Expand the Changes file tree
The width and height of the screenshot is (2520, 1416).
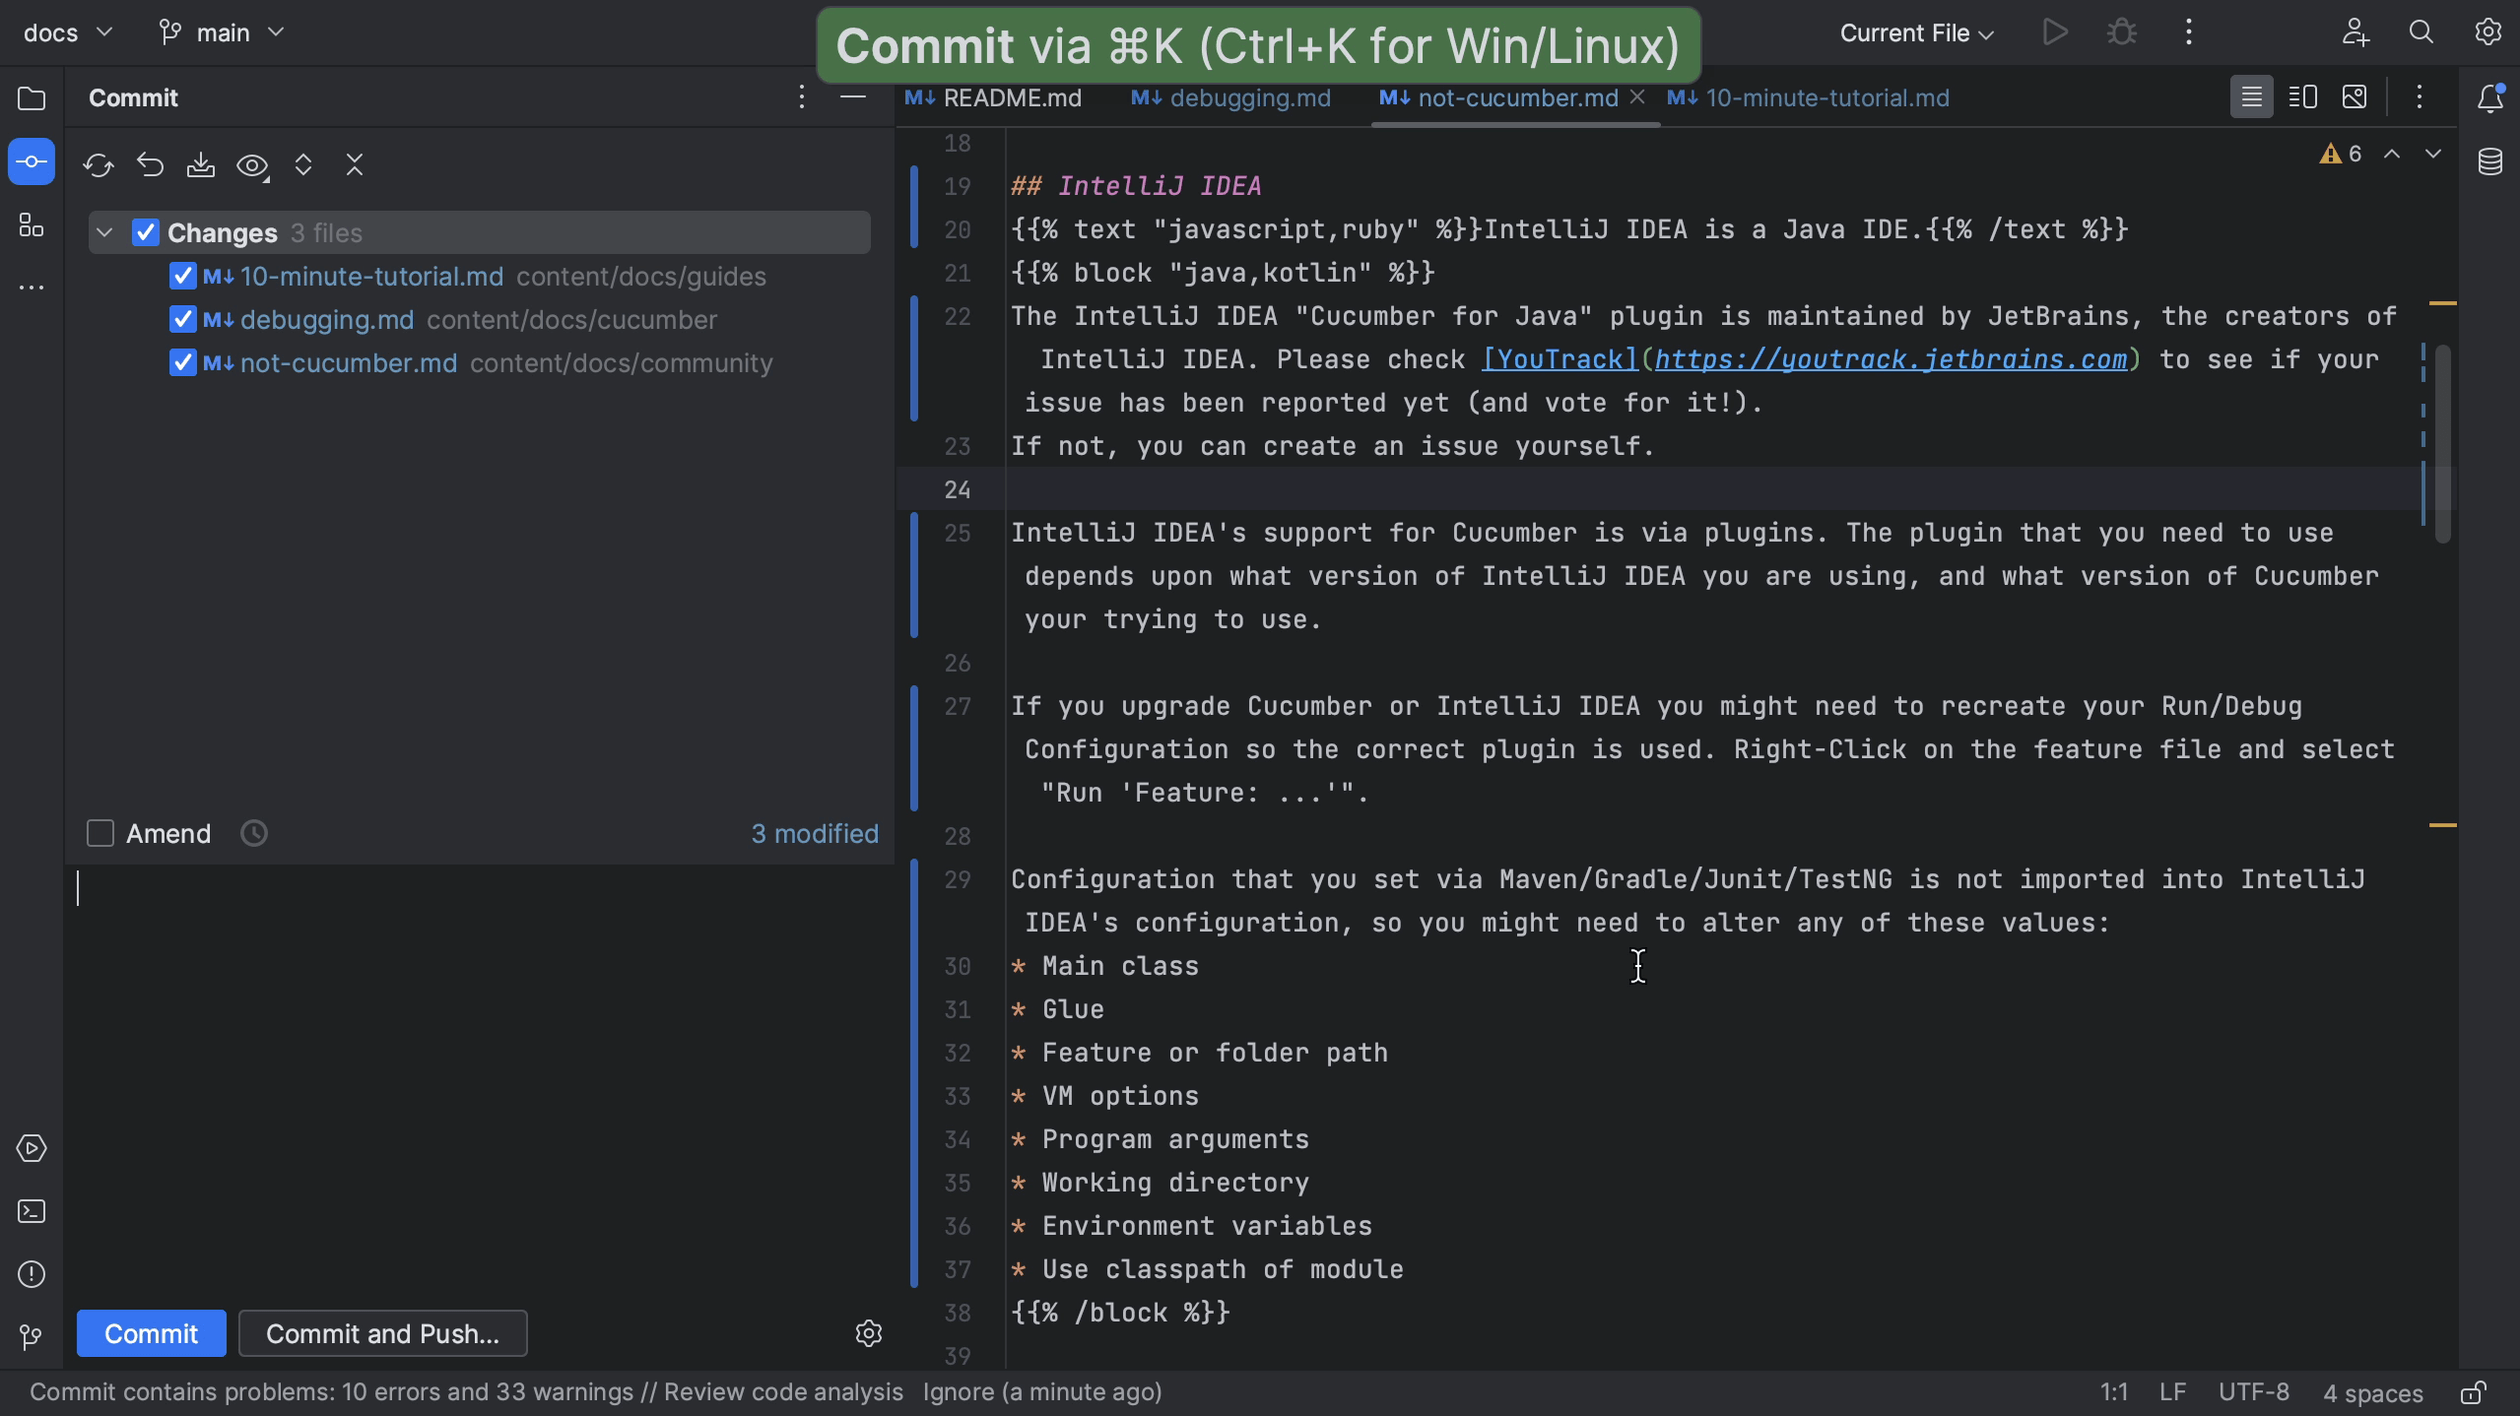[107, 232]
